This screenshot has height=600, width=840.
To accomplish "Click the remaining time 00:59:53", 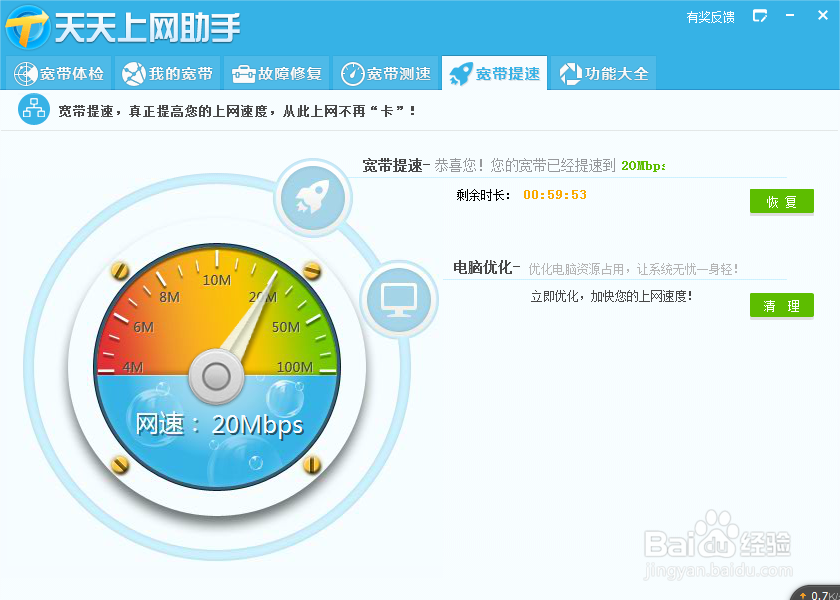I will pos(555,195).
